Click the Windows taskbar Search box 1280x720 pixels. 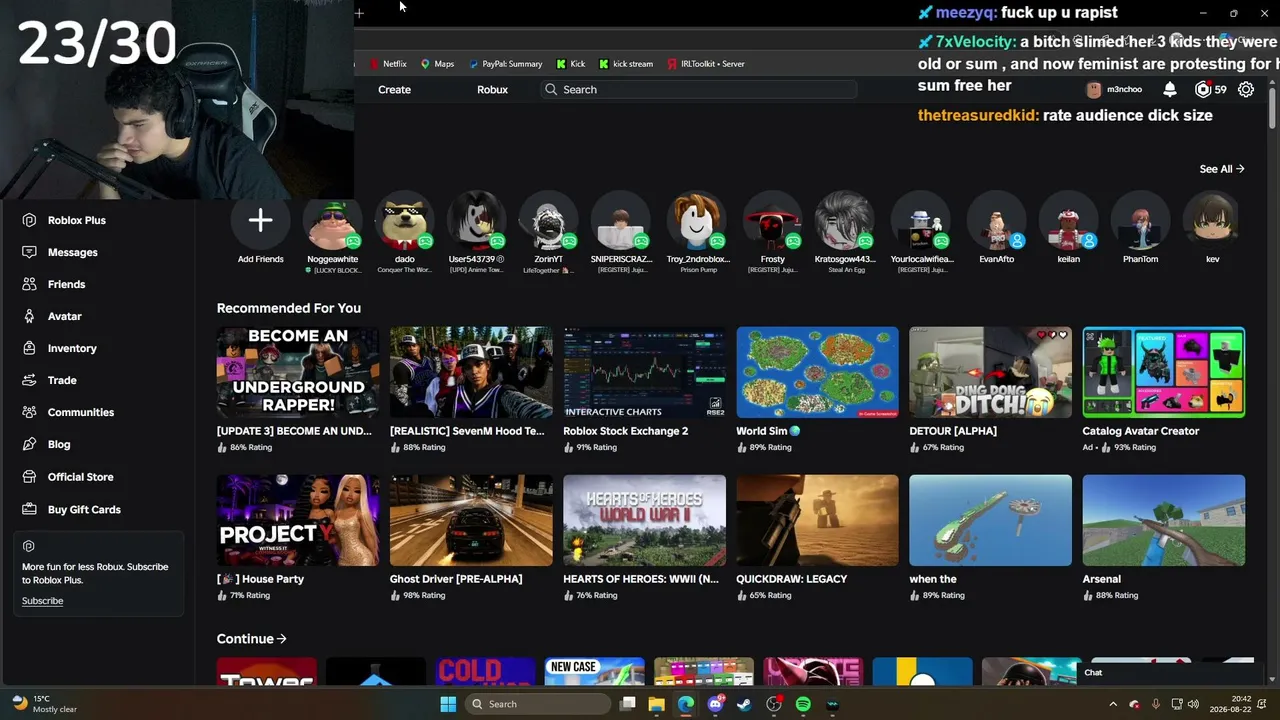coord(540,704)
